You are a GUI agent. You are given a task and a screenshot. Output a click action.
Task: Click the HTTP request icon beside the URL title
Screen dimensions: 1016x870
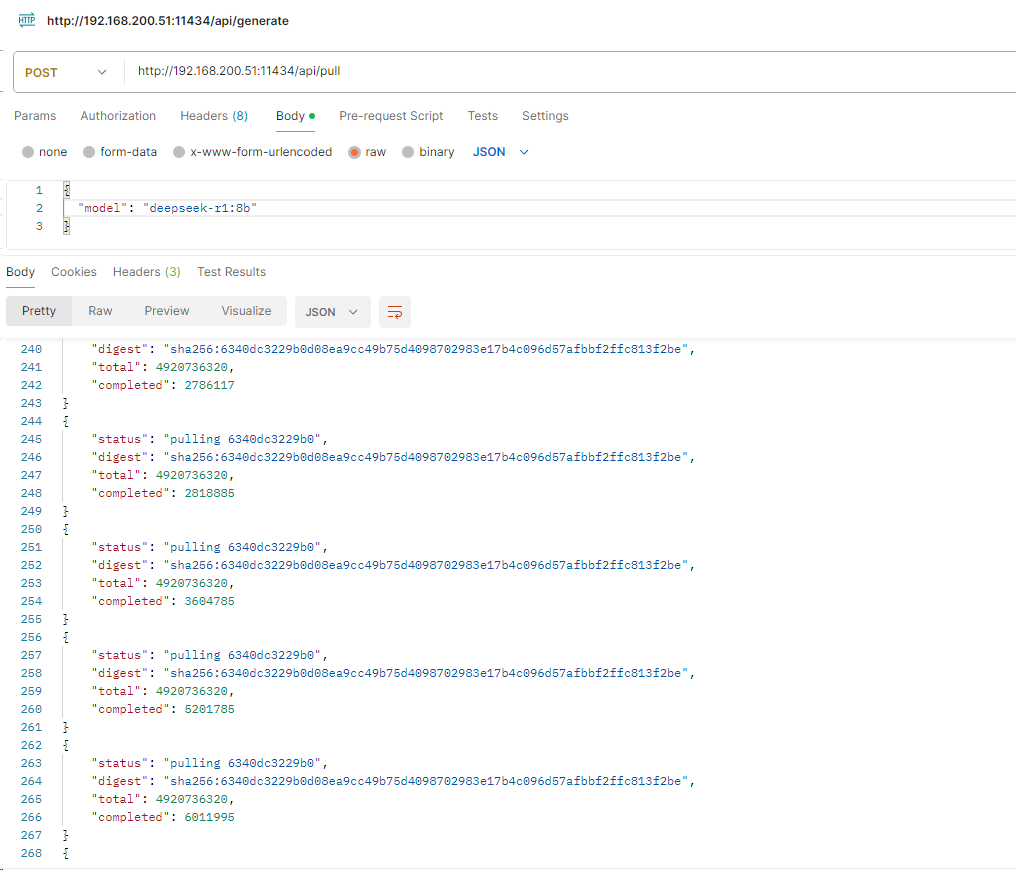[27, 20]
